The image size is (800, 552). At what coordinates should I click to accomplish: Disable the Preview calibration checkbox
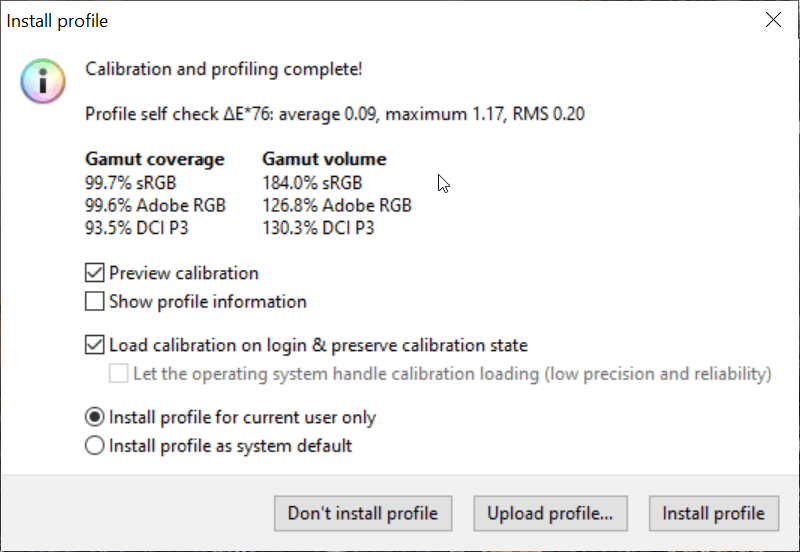coord(95,273)
